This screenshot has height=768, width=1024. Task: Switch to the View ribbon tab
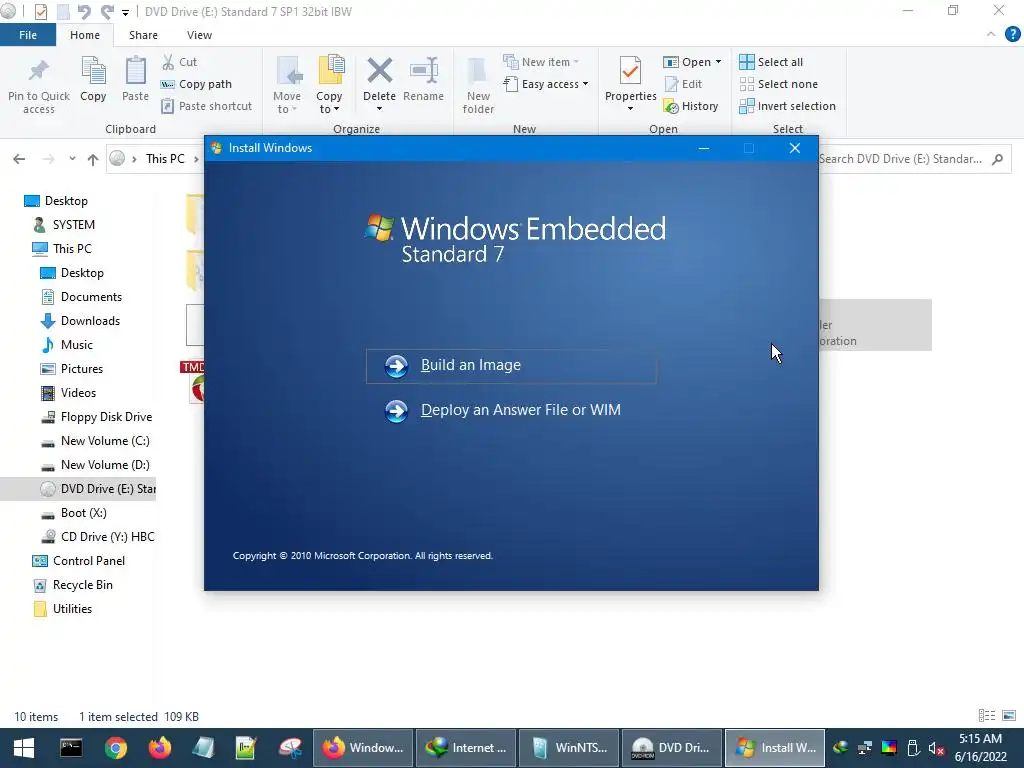199,35
